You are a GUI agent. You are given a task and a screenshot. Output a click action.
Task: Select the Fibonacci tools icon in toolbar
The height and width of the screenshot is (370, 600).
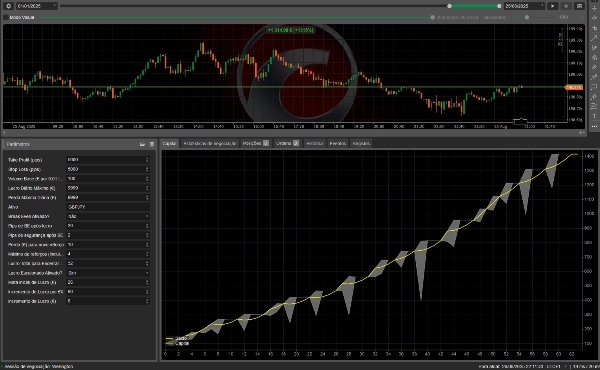(594, 57)
